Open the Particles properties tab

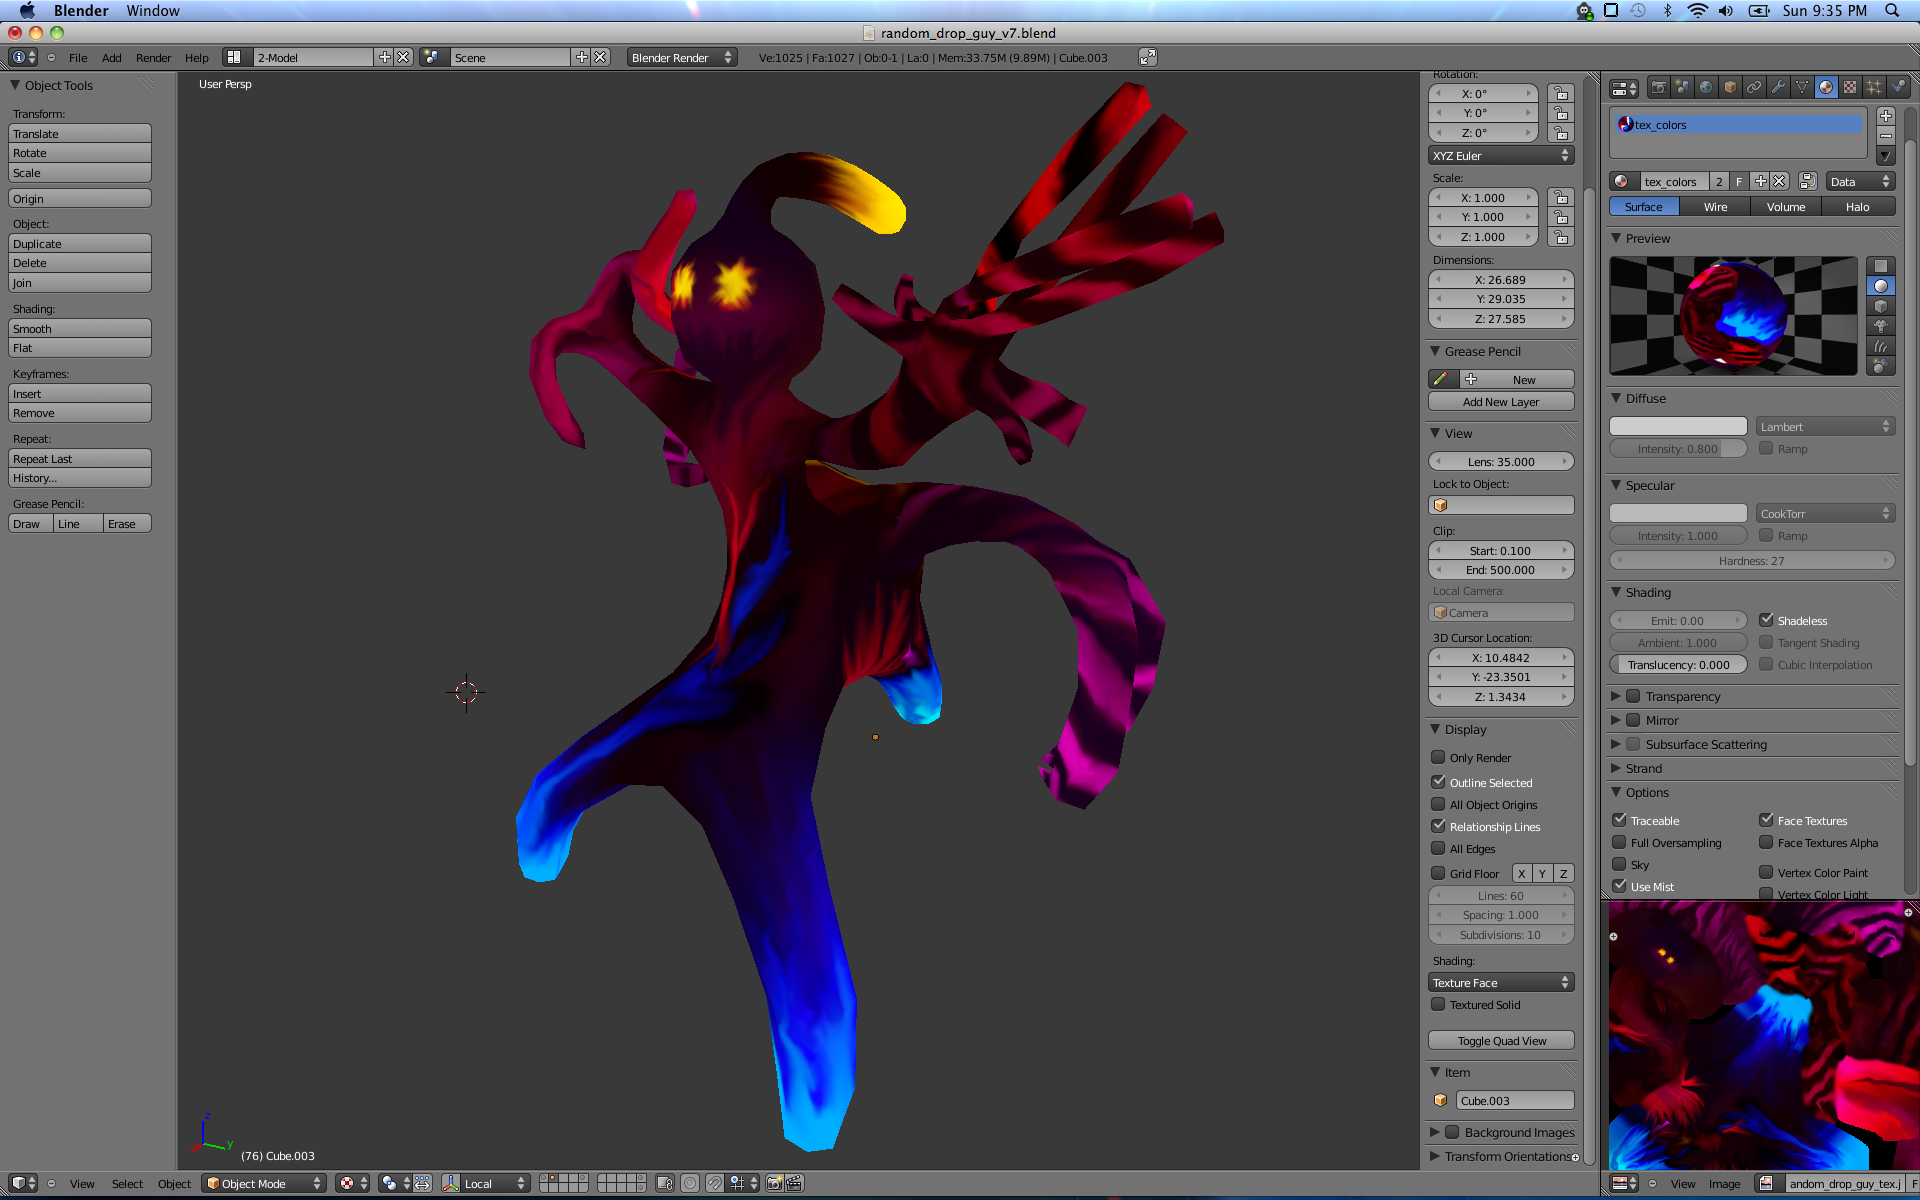1874,88
